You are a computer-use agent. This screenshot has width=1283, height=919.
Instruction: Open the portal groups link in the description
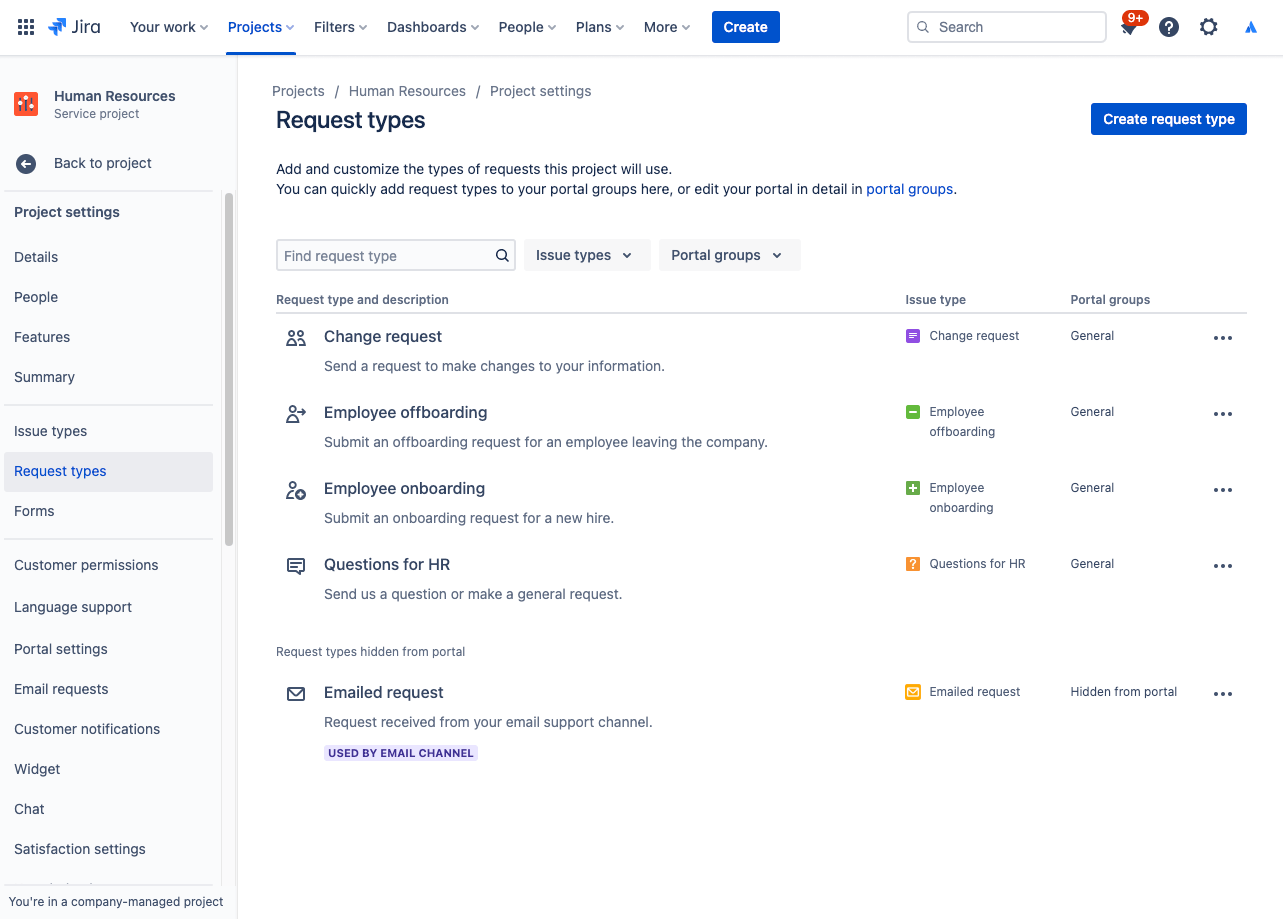(909, 189)
